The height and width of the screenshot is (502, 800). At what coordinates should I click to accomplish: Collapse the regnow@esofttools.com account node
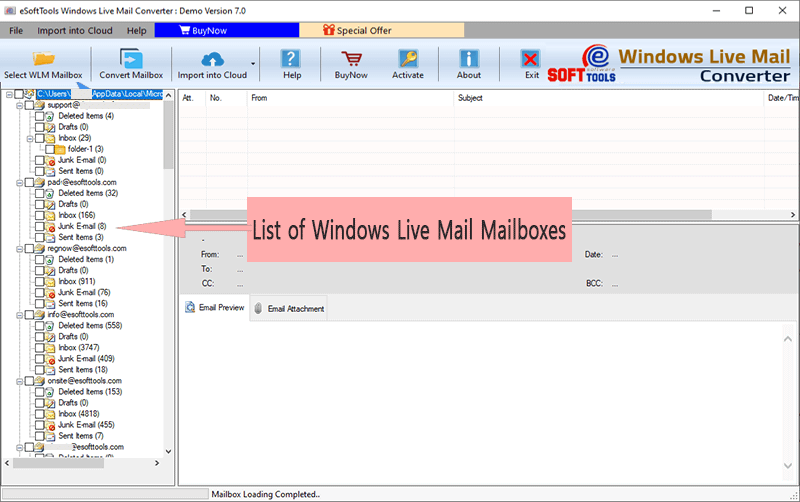(x=19, y=249)
